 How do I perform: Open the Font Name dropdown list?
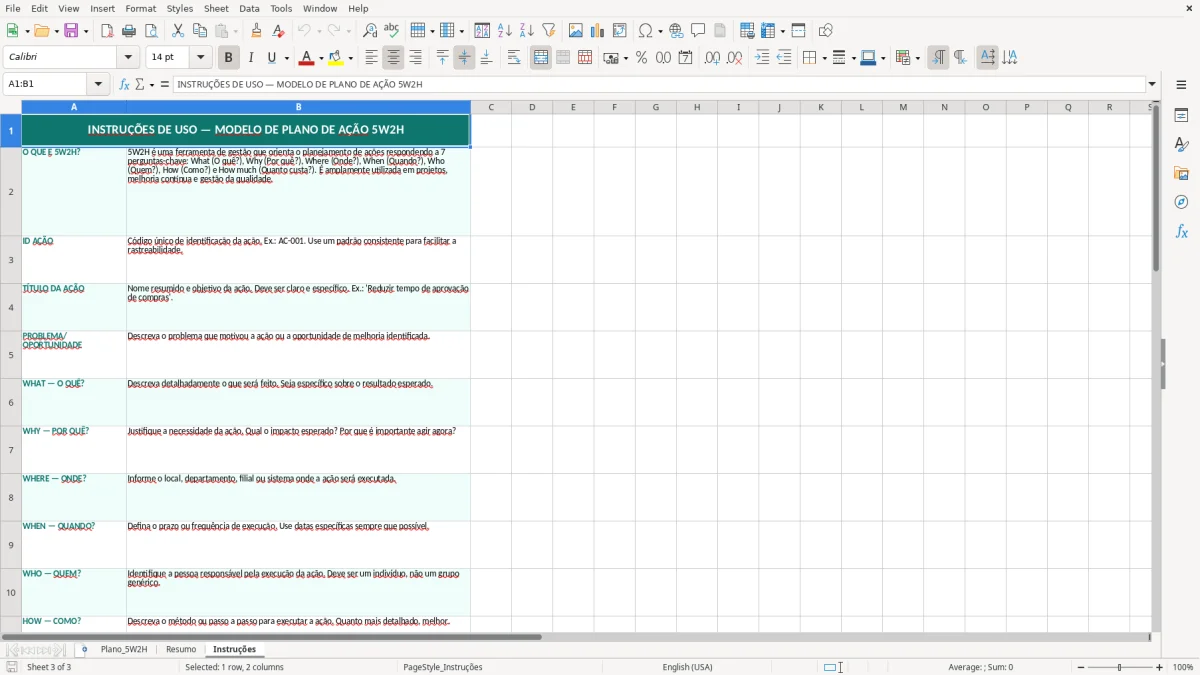128,58
